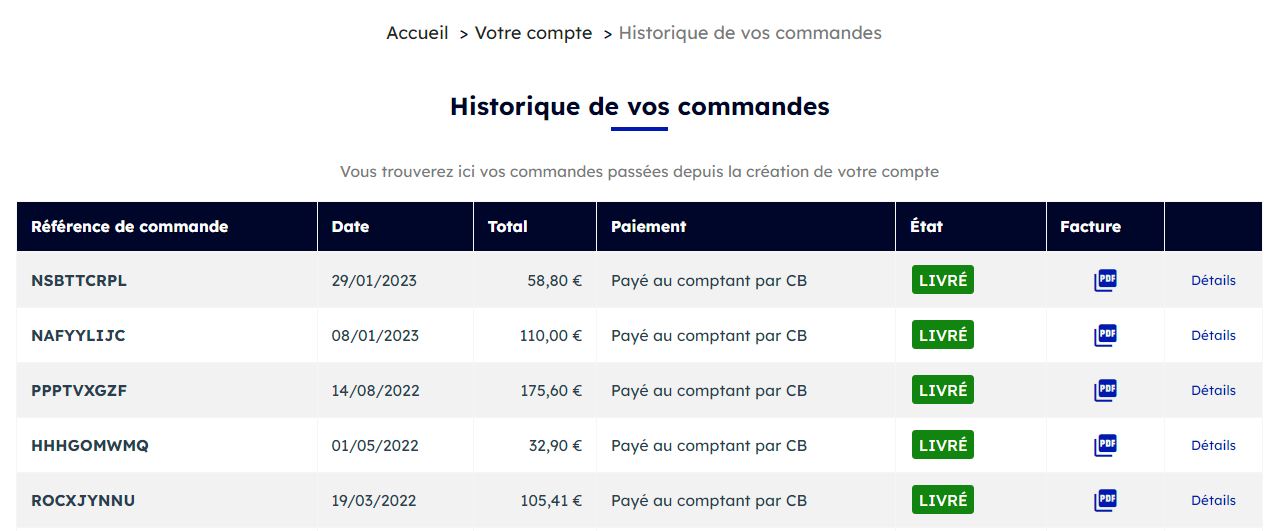Click the Facture column header
Image resolution: width=1273 pixels, height=531 pixels.
pos(1090,227)
